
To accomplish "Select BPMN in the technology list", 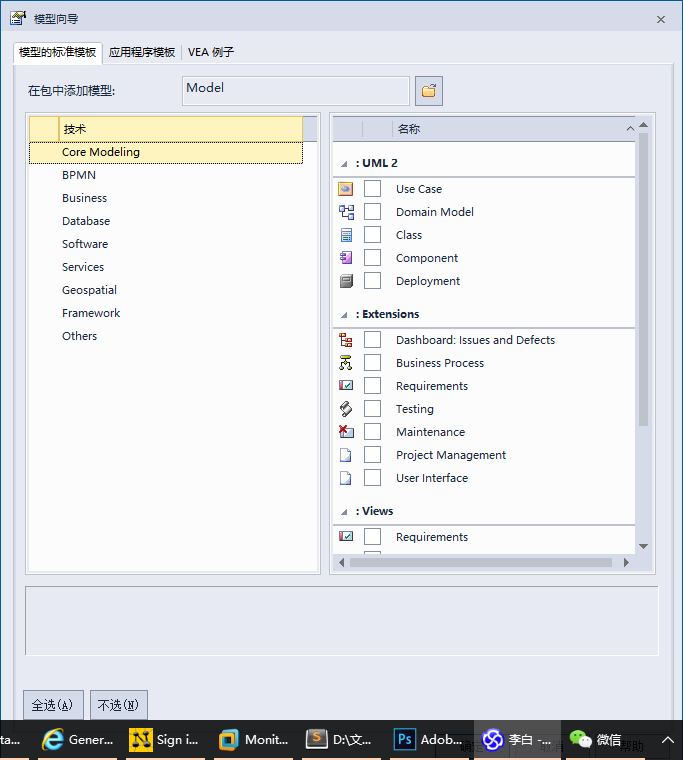I will (79, 175).
